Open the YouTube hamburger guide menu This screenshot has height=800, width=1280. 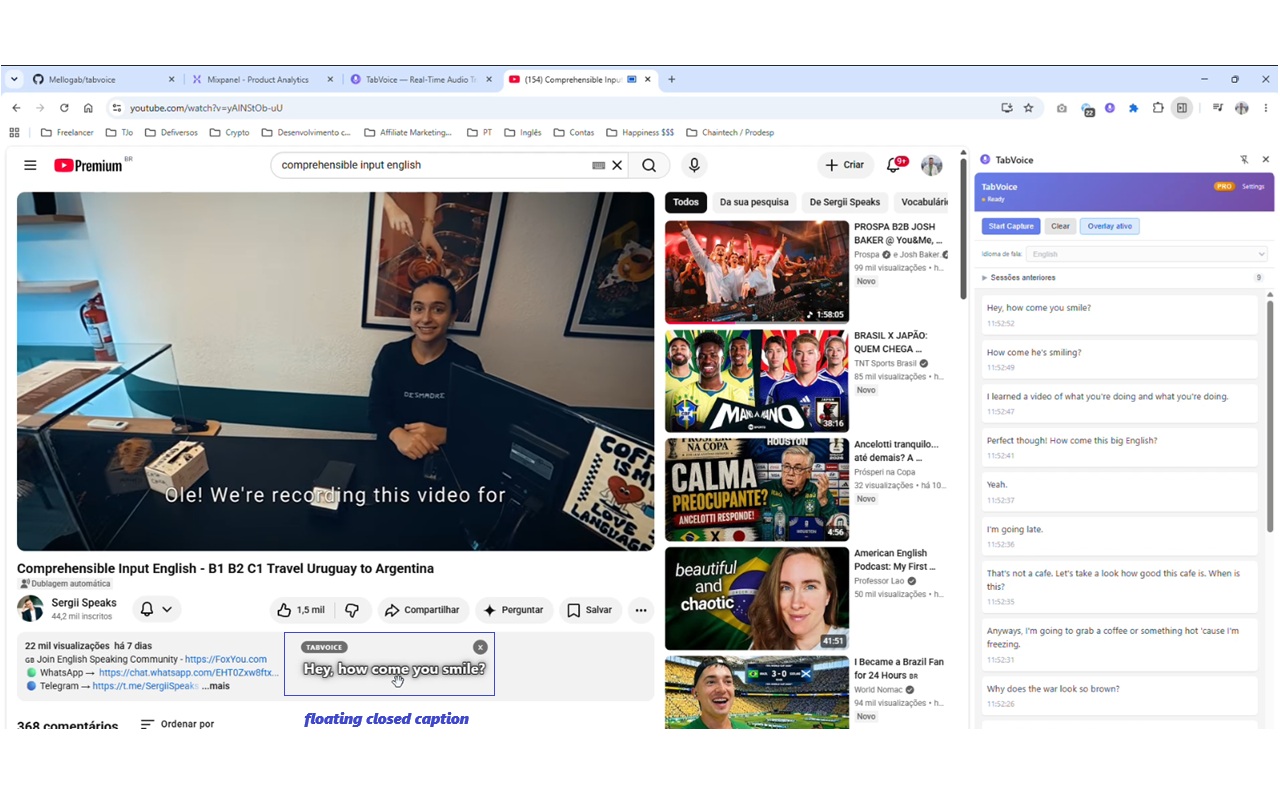[30, 165]
